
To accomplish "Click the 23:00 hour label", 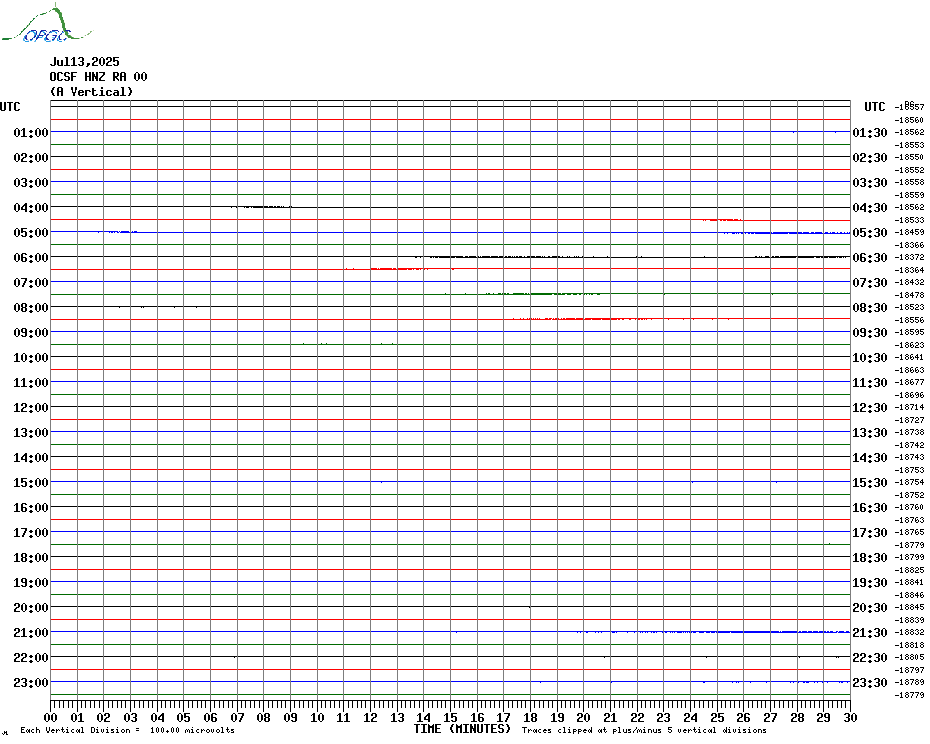I will pos(31,683).
